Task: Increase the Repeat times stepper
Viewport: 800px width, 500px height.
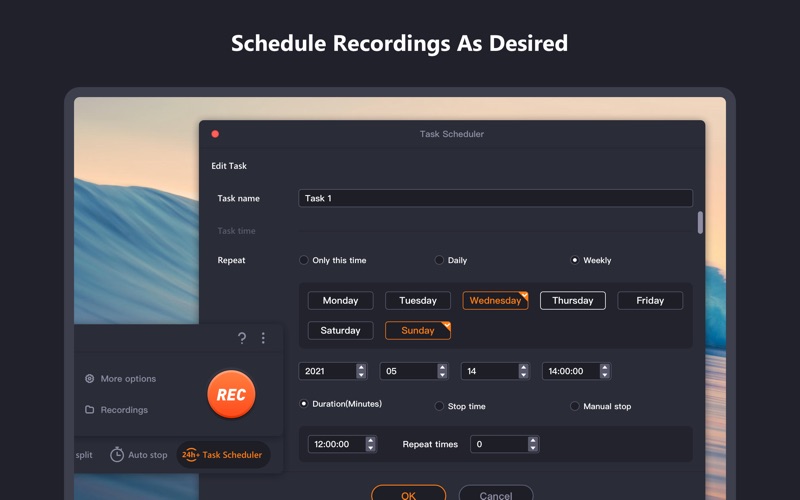Action: pos(533,440)
